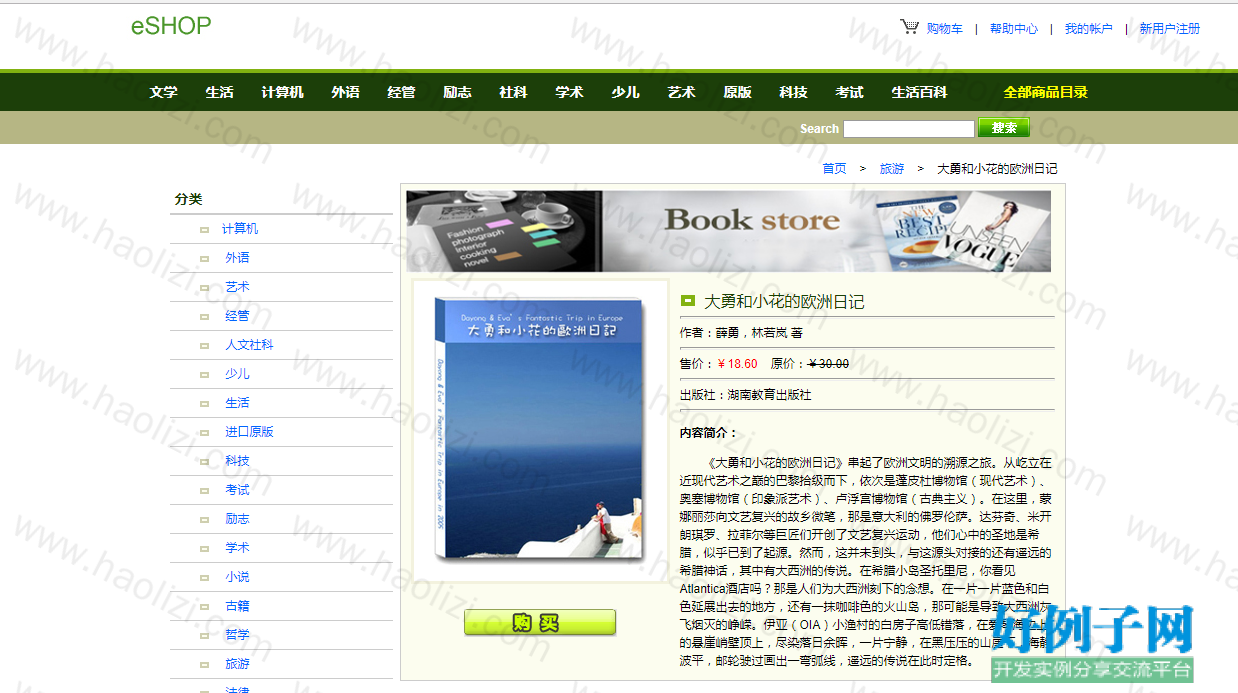The width and height of the screenshot is (1238, 693).
Task: Open 经管 in the sidebar category list
Action: point(237,316)
